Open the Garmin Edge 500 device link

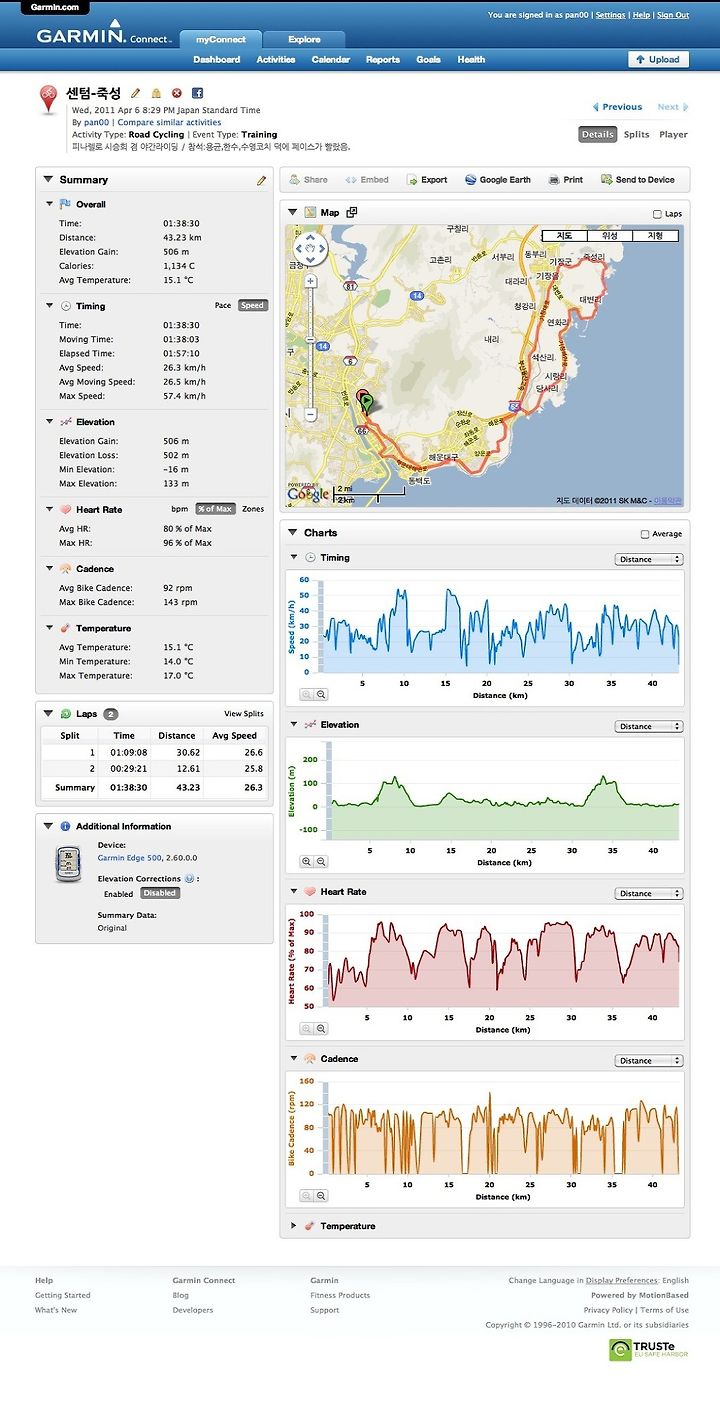point(129,857)
